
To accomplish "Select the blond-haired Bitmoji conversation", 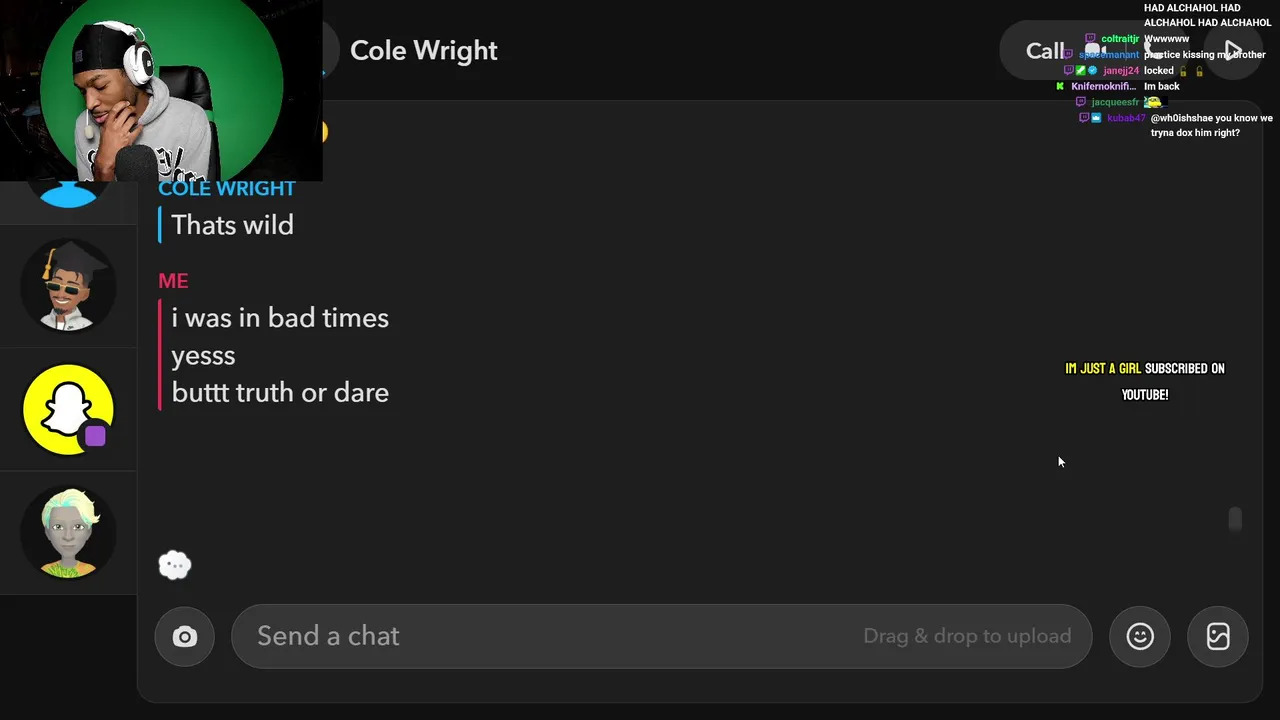I will tap(68, 533).
